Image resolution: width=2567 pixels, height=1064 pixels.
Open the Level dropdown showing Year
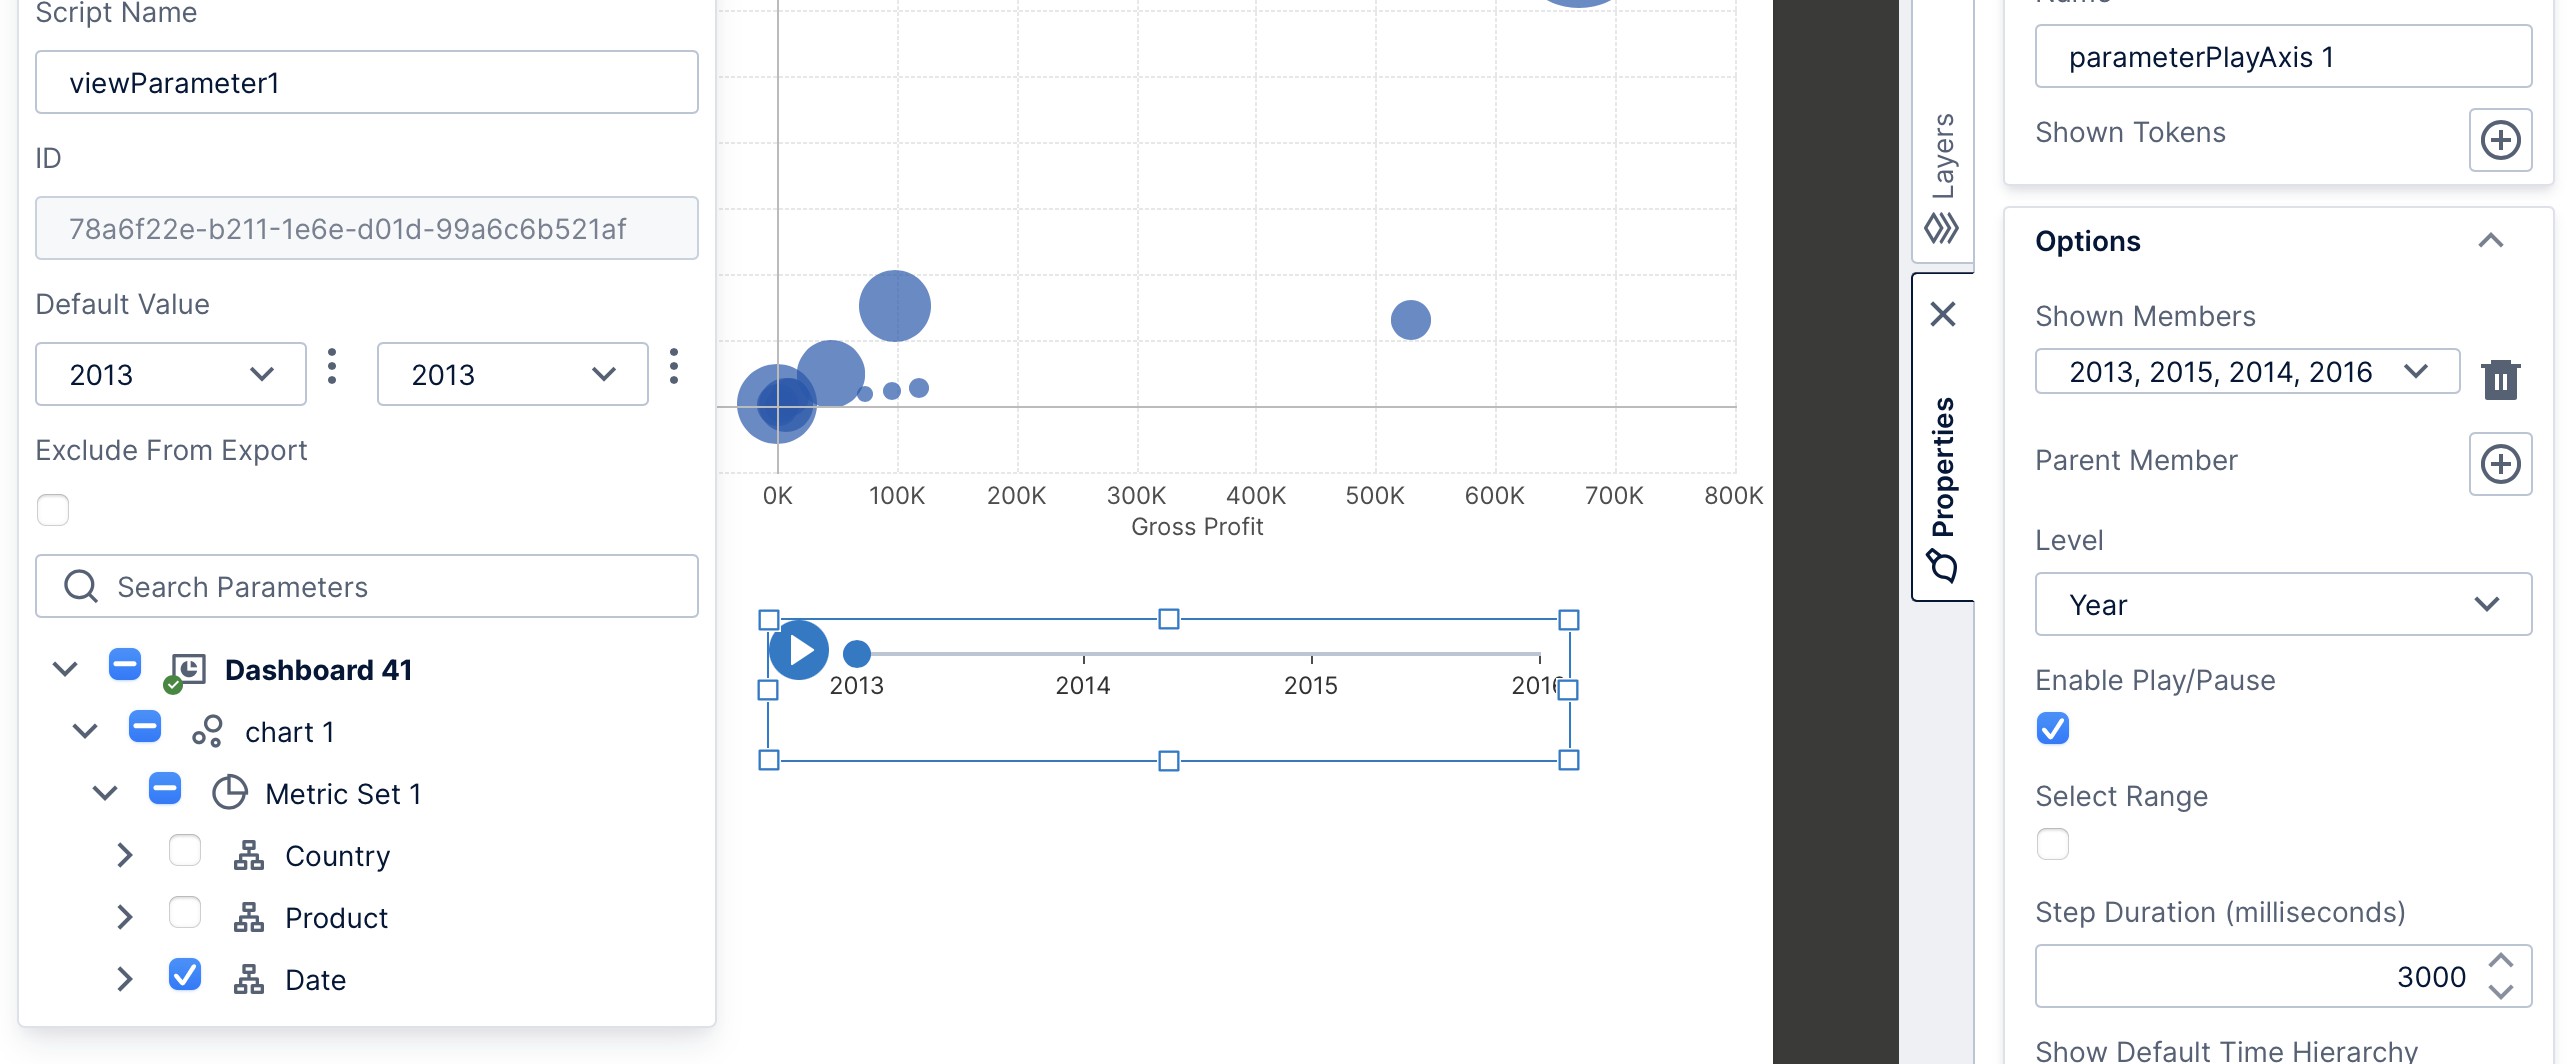click(2282, 604)
